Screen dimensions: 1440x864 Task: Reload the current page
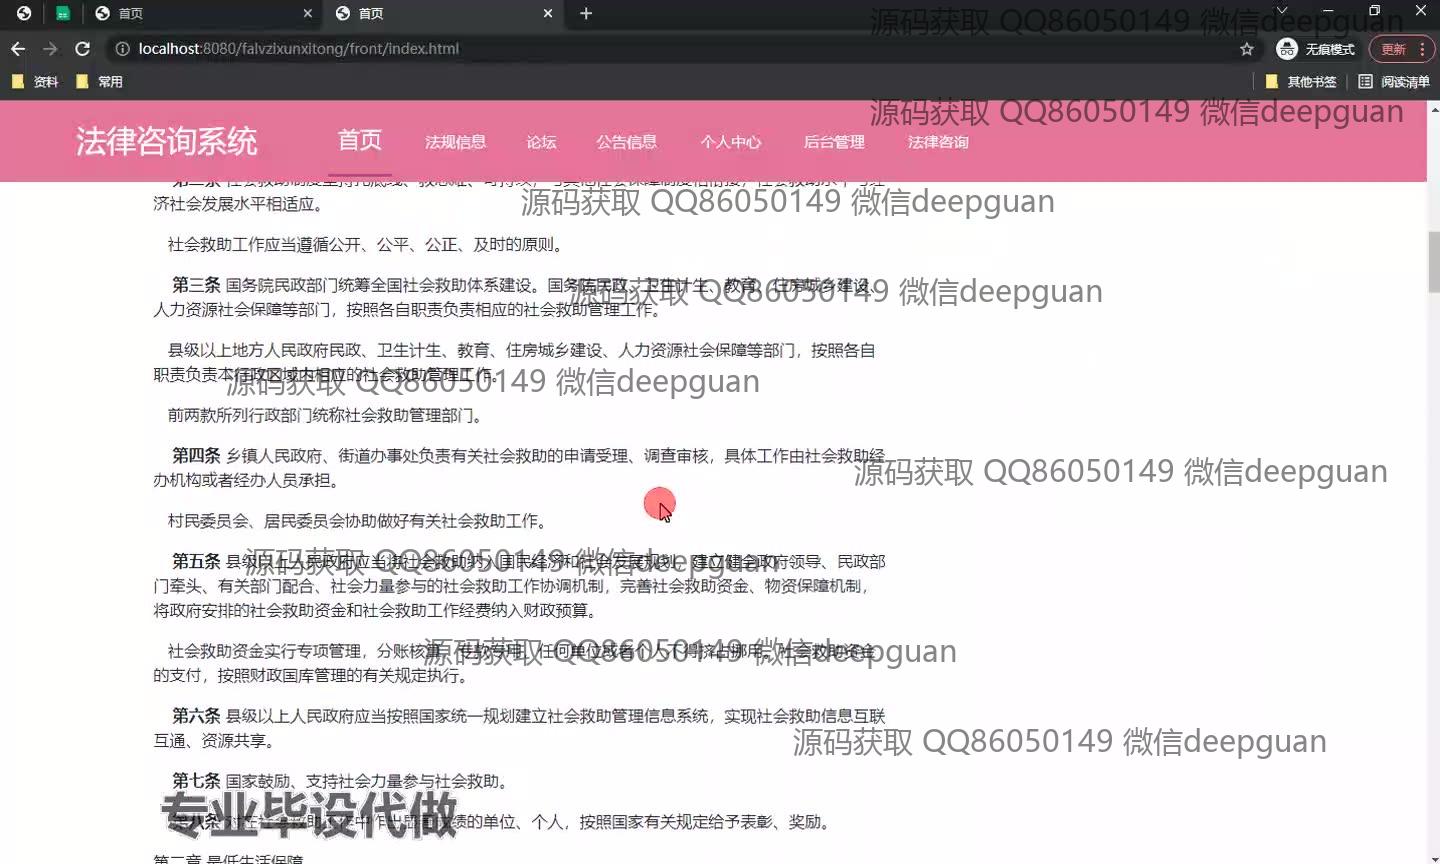pyautogui.click(x=83, y=49)
